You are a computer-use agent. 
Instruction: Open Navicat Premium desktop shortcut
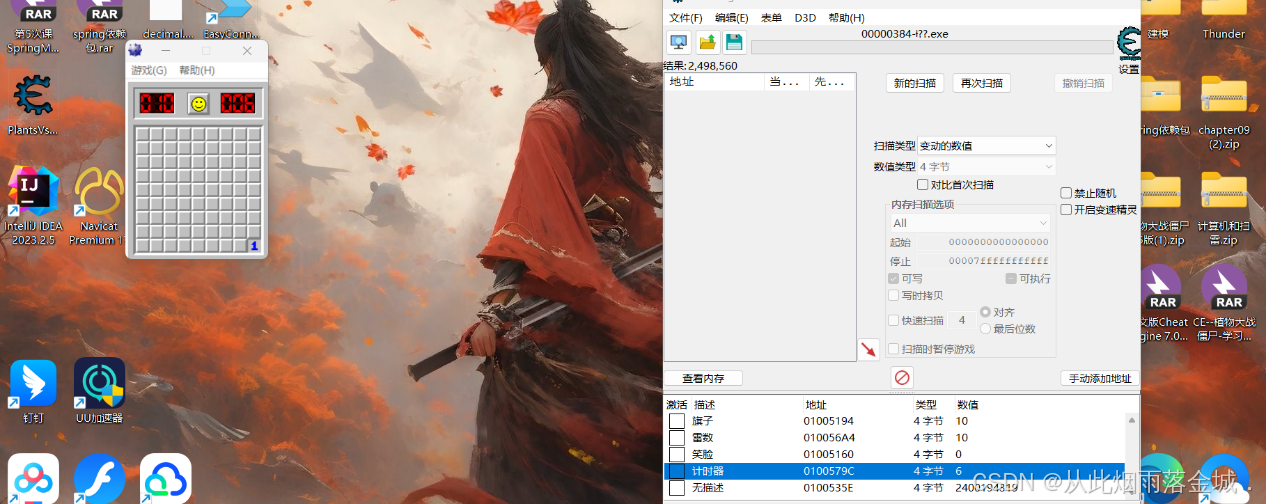pyautogui.click(x=98, y=205)
